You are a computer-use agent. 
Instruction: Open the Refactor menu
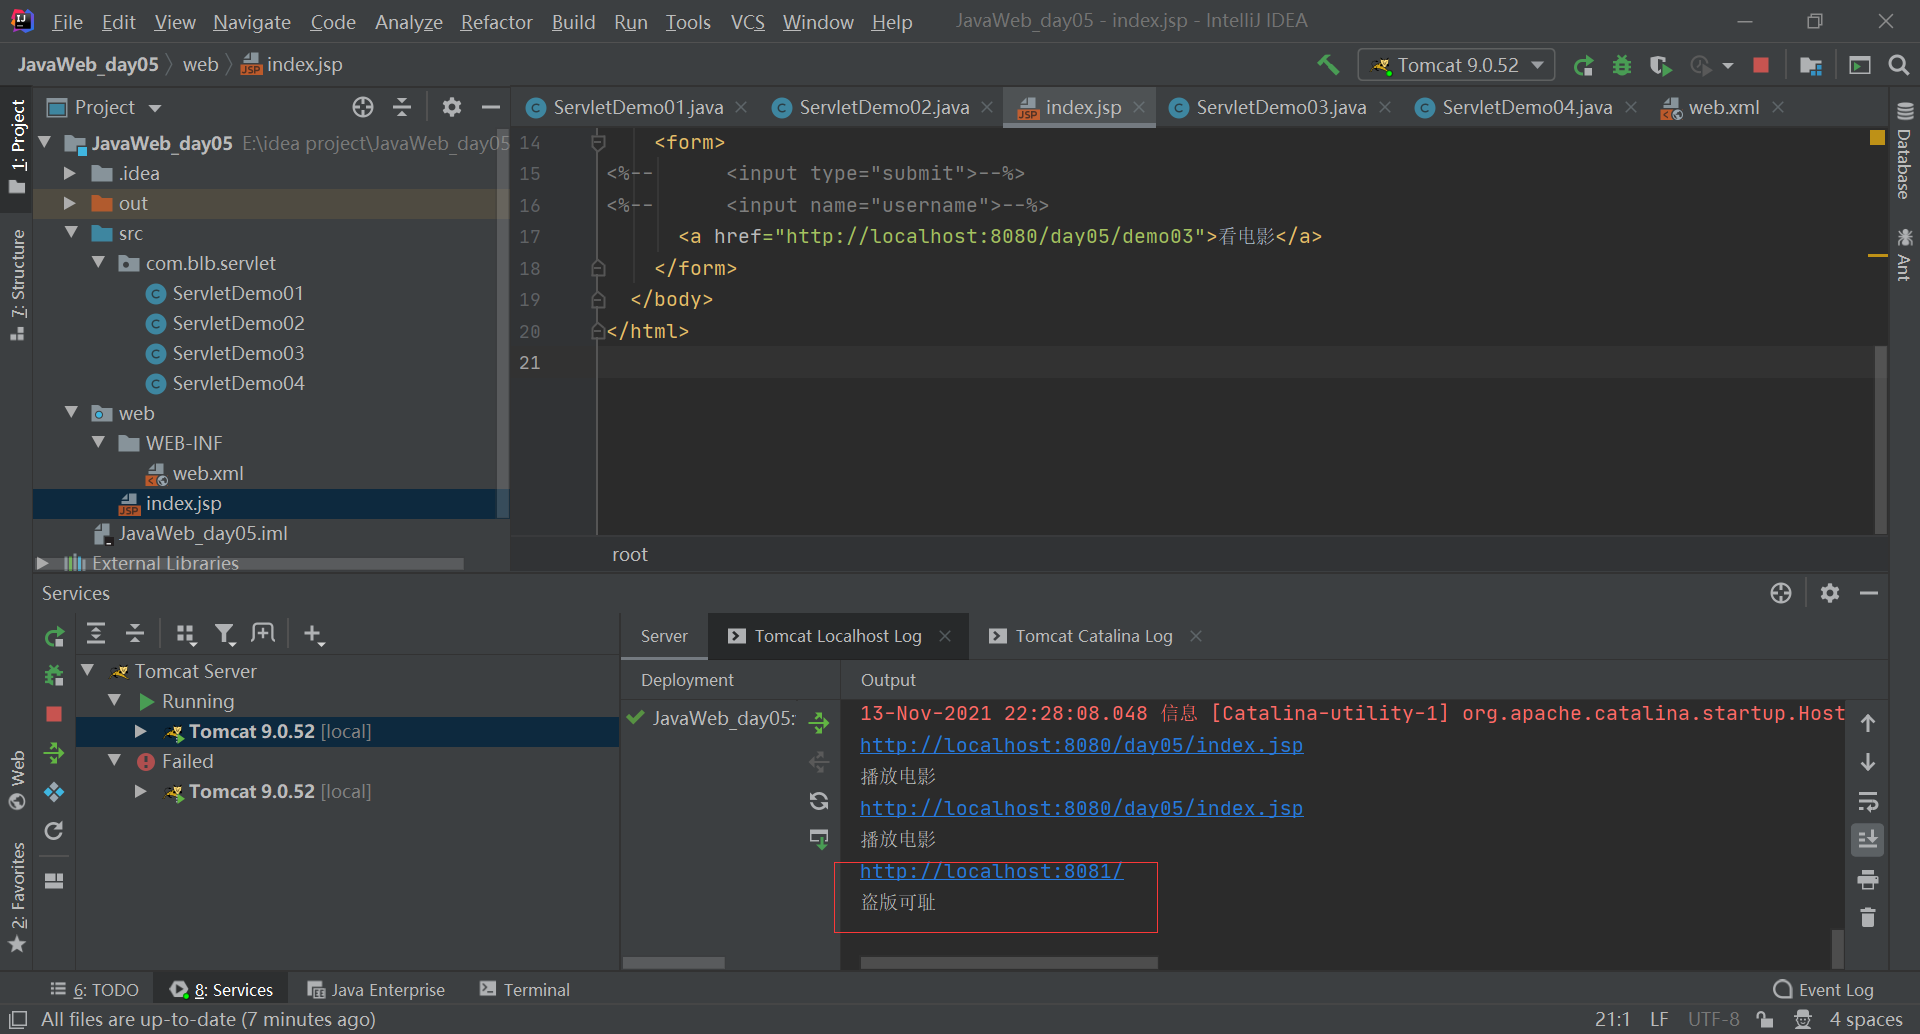(x=496, y=22)
